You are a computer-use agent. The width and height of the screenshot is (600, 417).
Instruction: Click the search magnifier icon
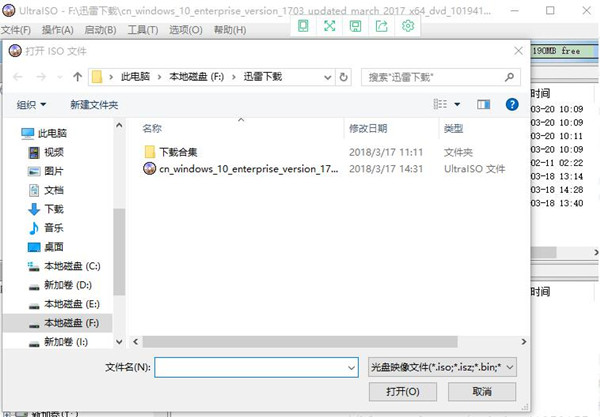point(509,77)
